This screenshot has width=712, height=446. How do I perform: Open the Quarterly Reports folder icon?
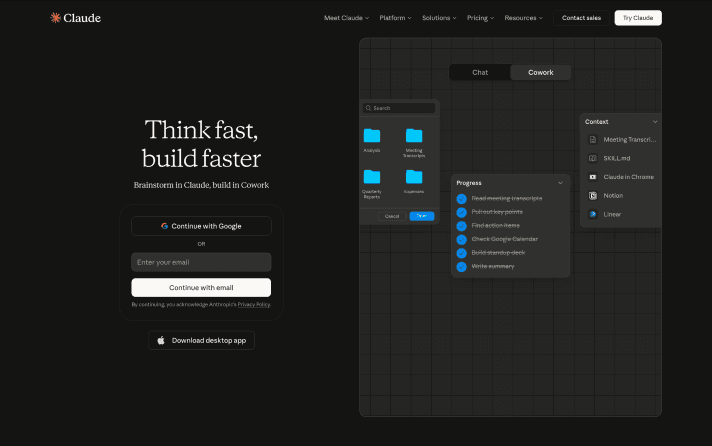372,177
